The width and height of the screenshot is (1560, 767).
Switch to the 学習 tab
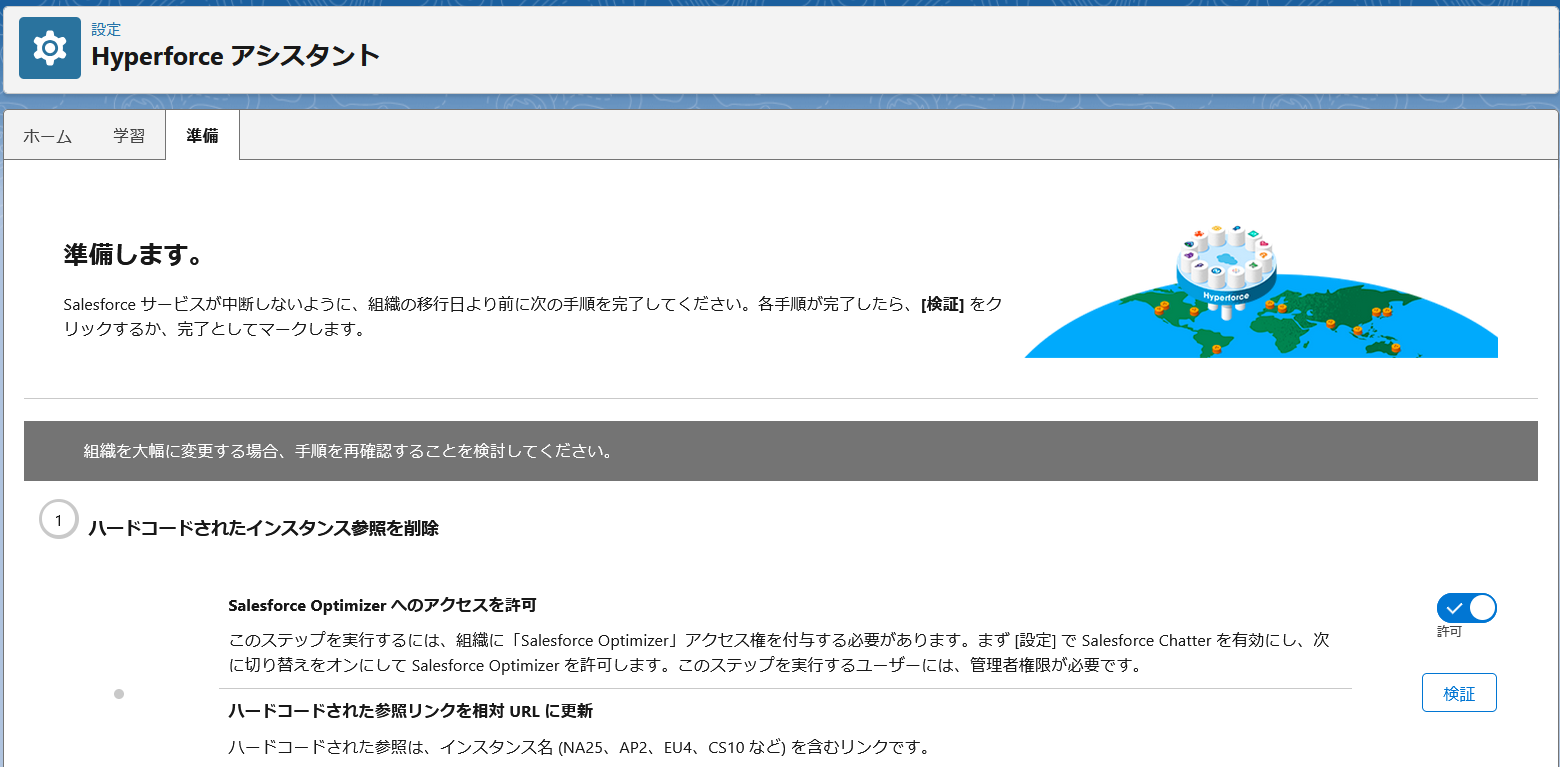(129, 136)
